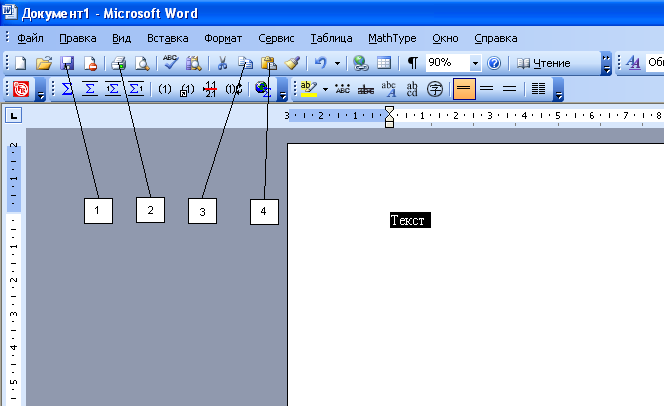Image resolution: width=664 pixels, height=406 pixels.
Task: Print the document using the printer icon
Action: pyautogui.click(x=119, y=64)
